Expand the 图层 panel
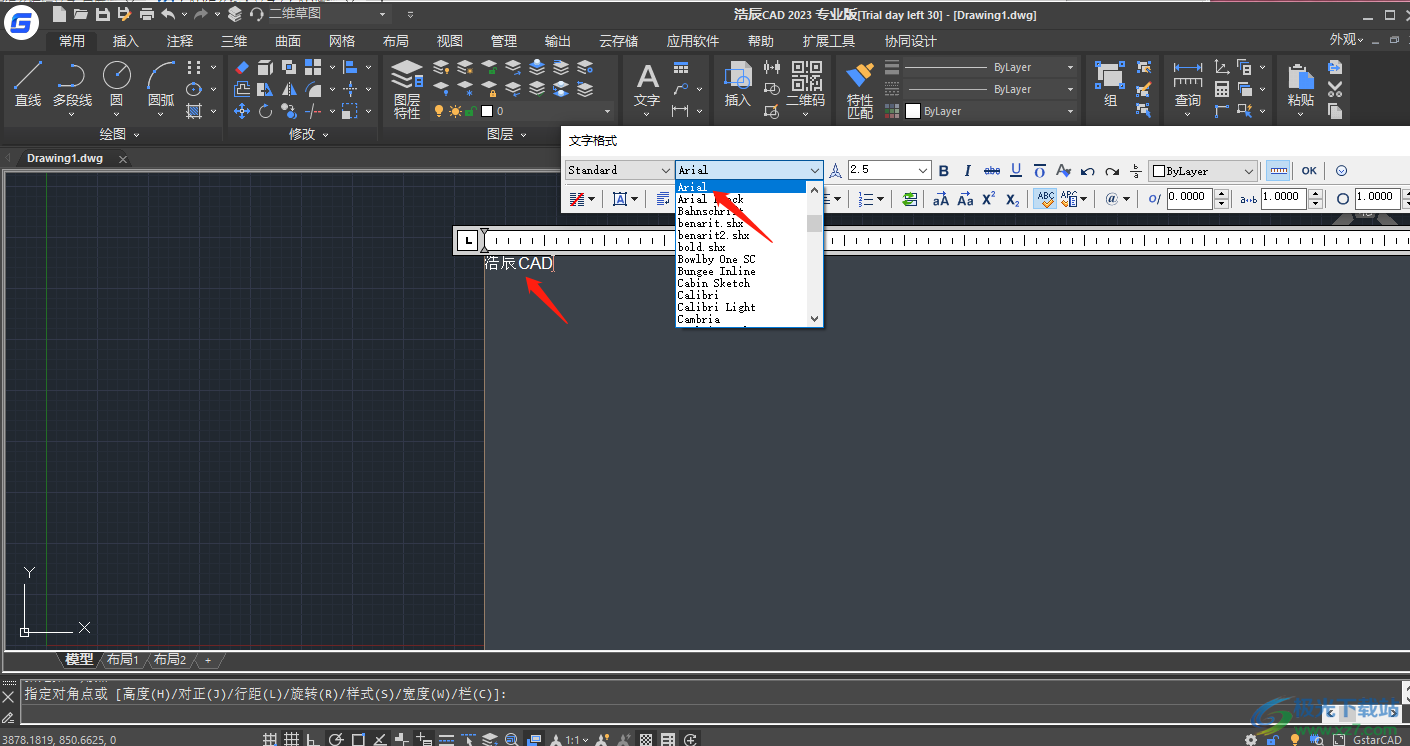Screen dimensions: 1410x746 coord(507,134)
